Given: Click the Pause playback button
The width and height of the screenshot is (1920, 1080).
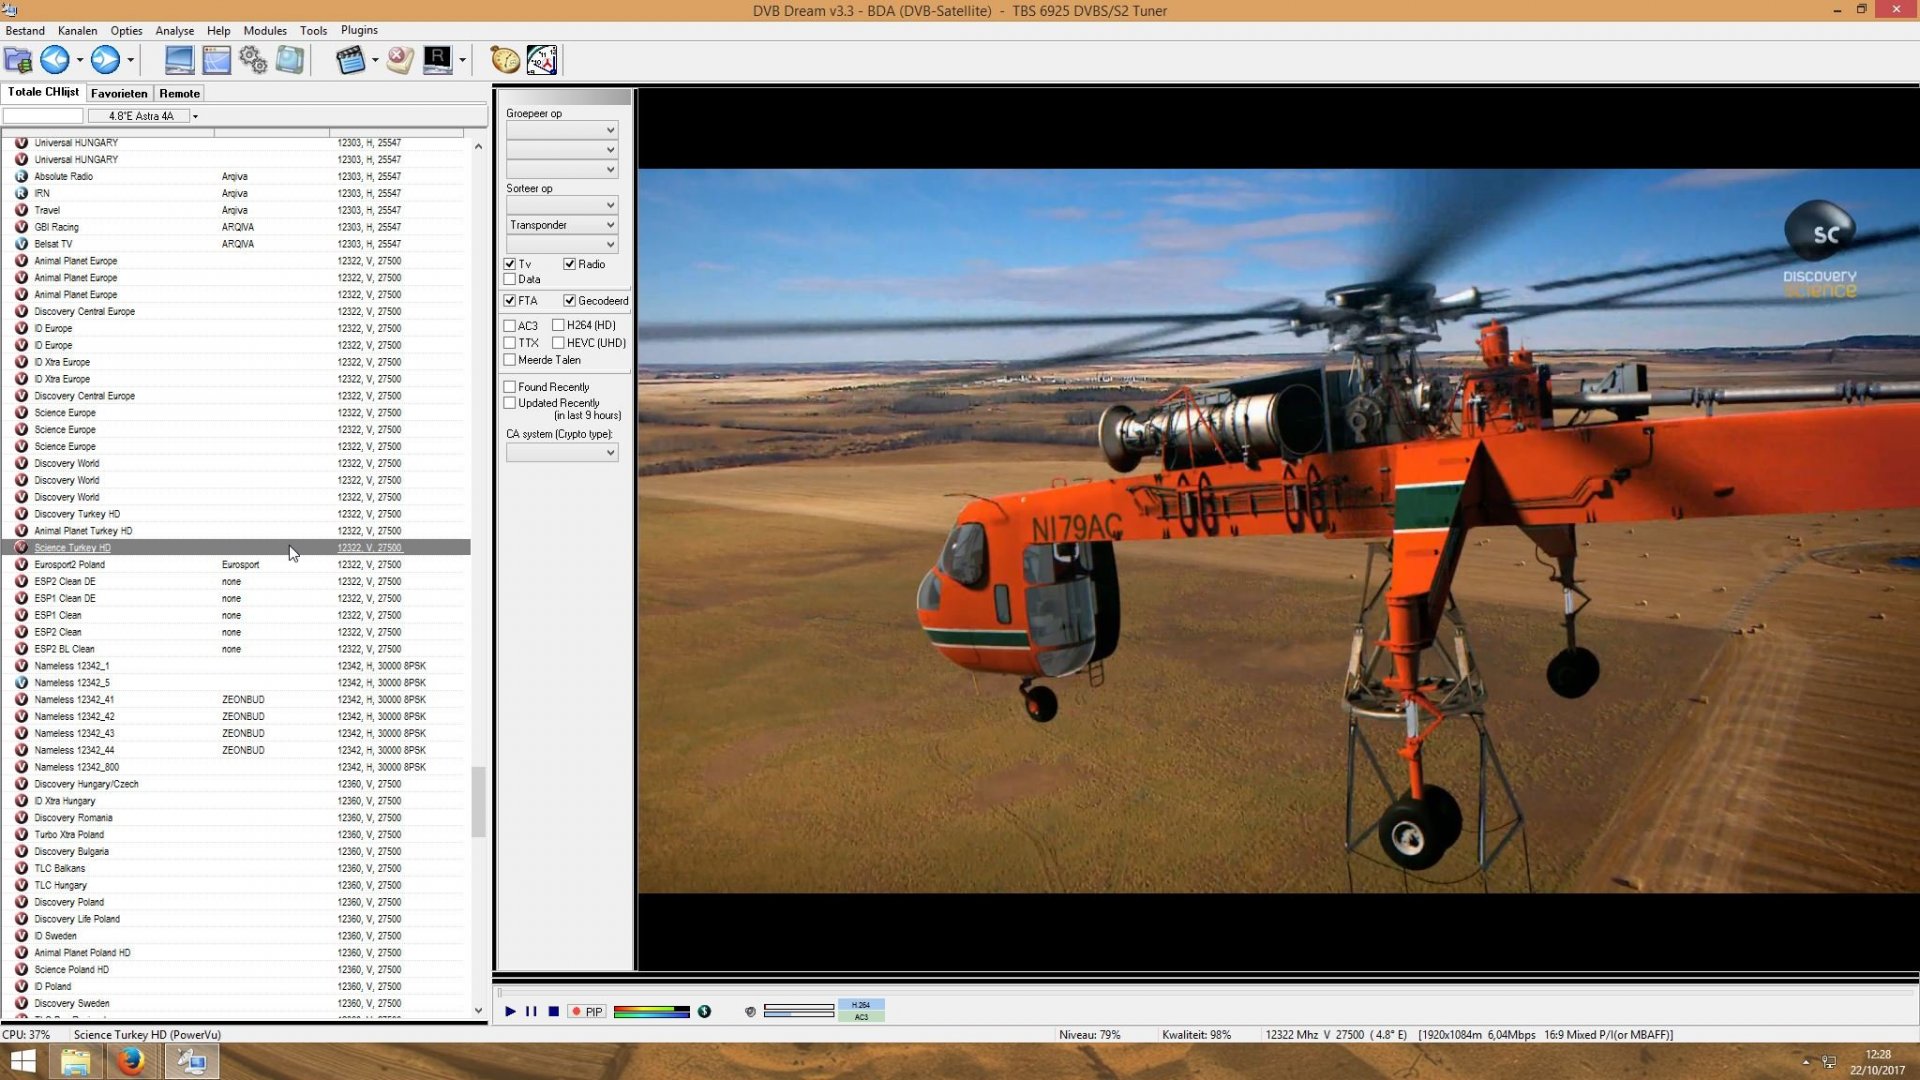Looking at the screenshot, I should (531, 1012).
